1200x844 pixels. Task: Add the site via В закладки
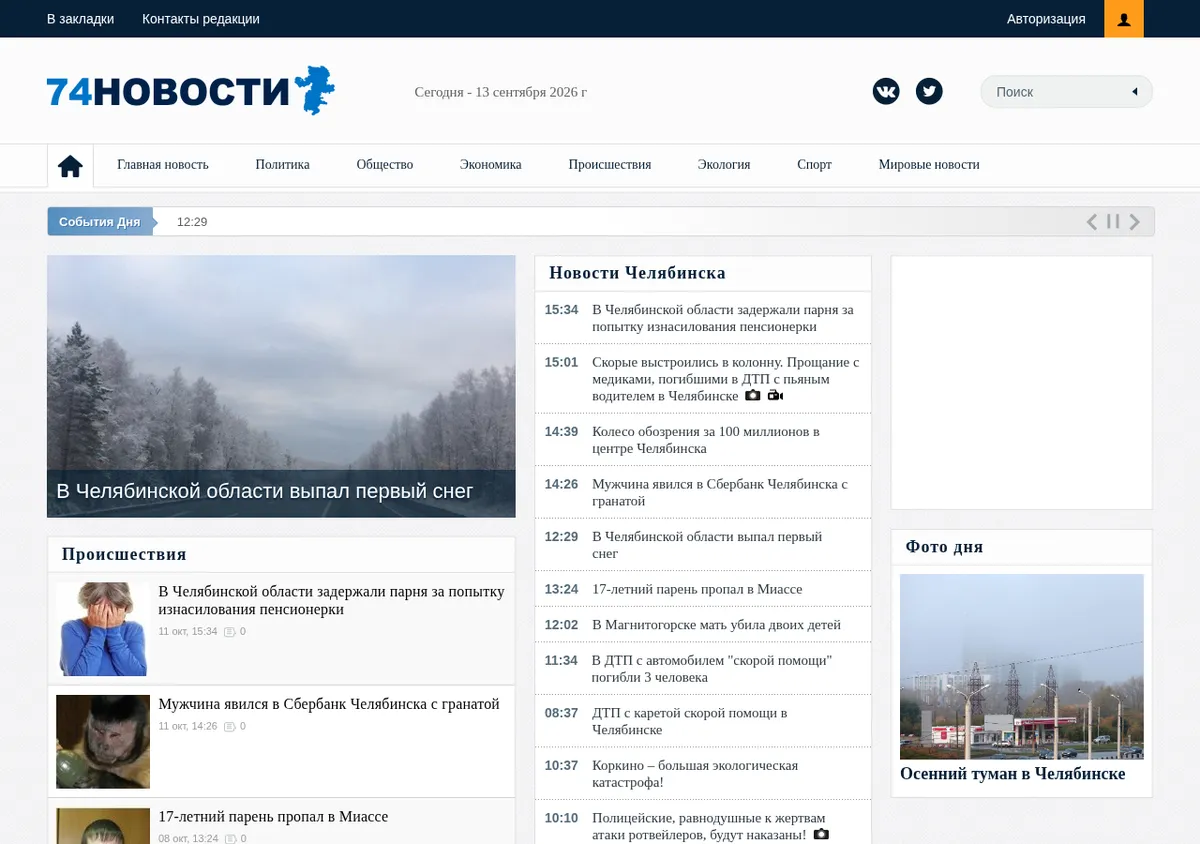(x=81, y=19)
